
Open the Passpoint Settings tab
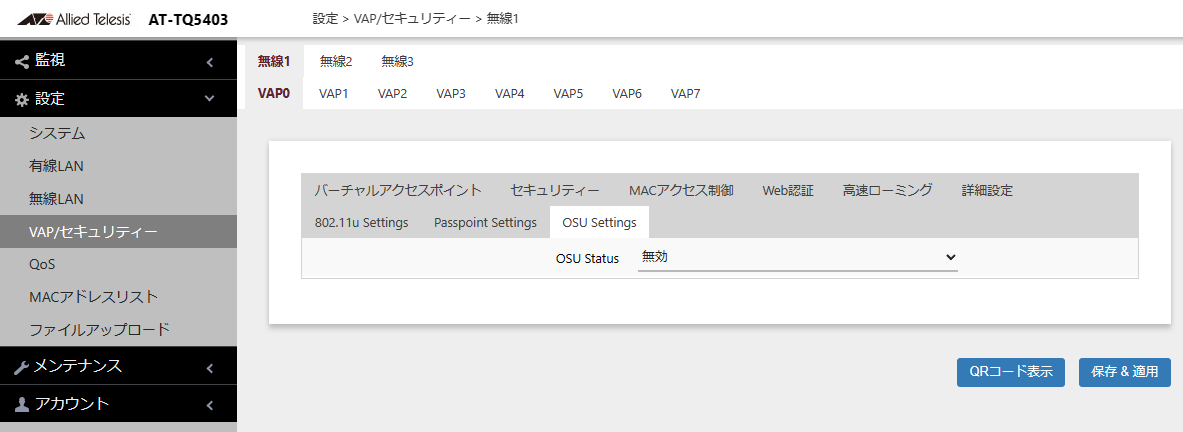485,222
